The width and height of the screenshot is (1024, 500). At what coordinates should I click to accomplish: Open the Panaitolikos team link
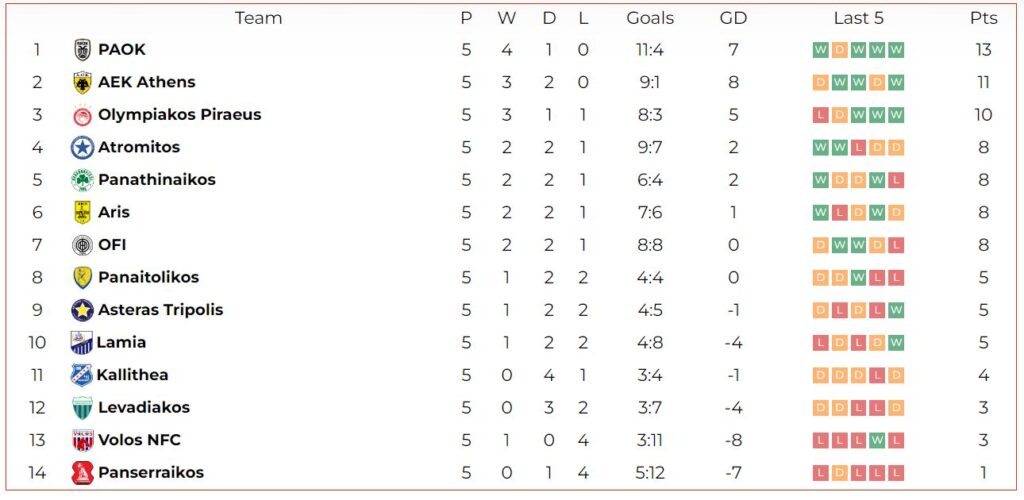coord(148,277)
